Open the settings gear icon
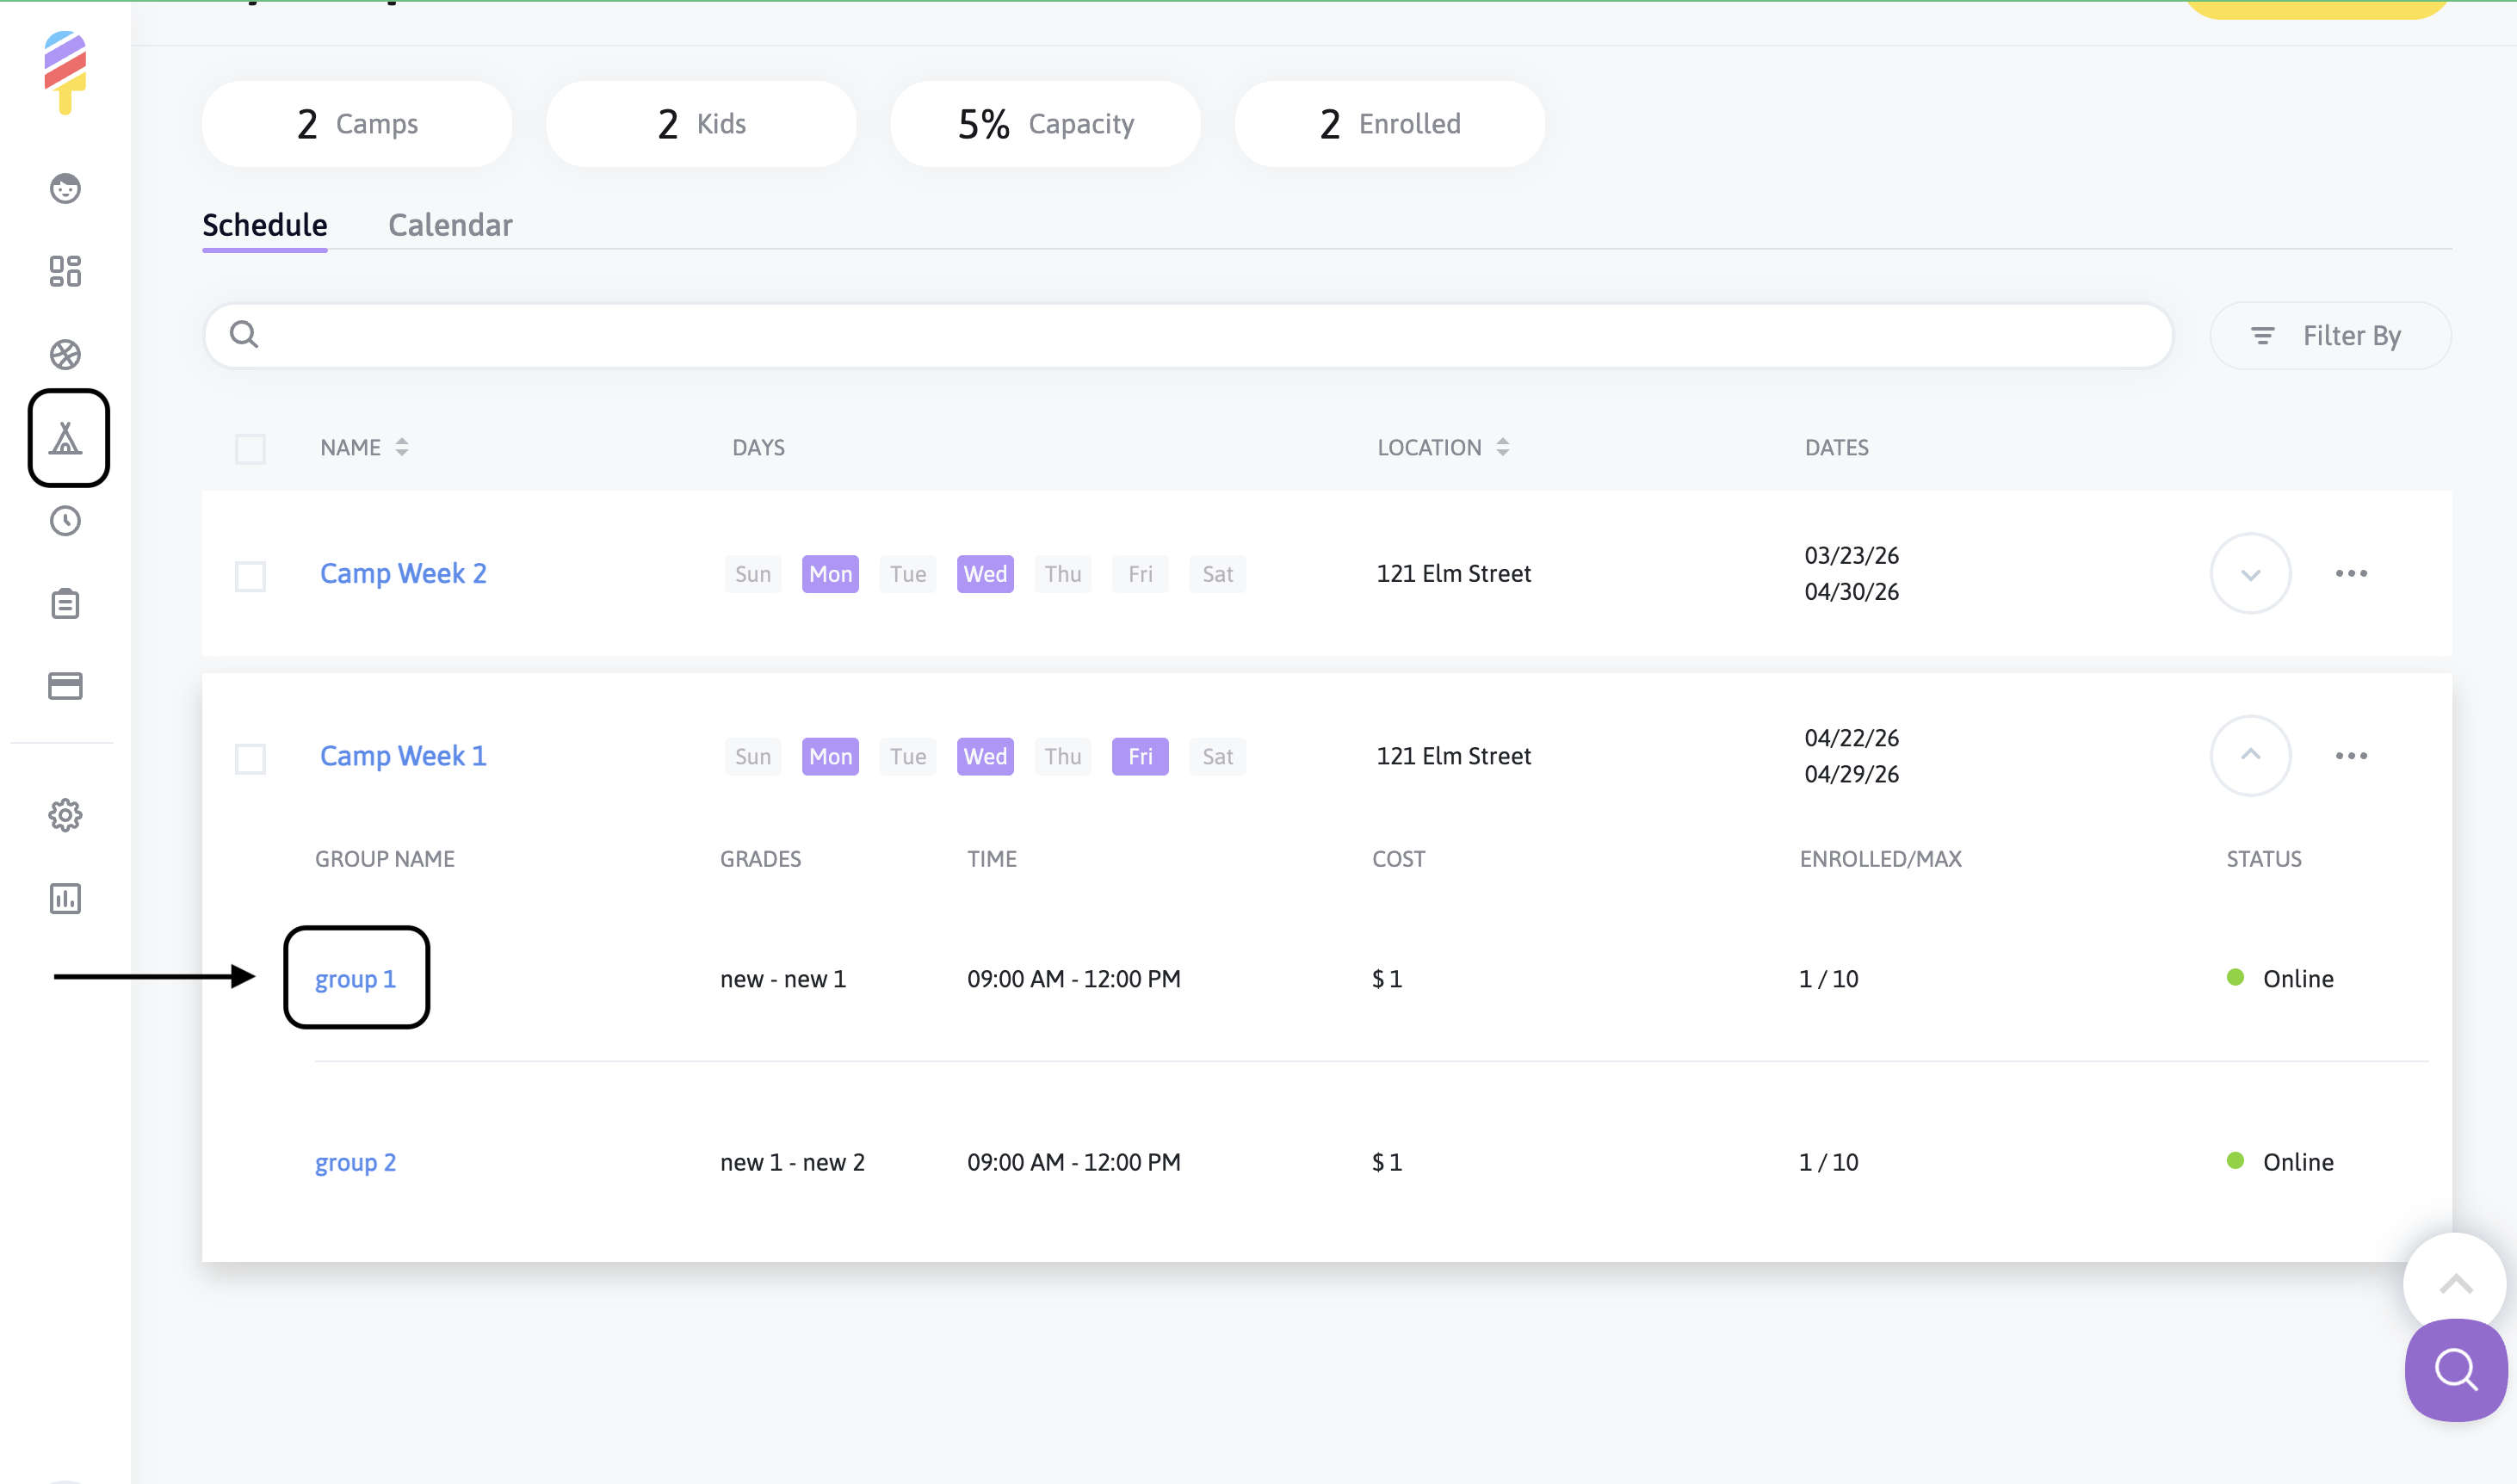Viewport: 2517px width, 1484px height. (65, 815)
